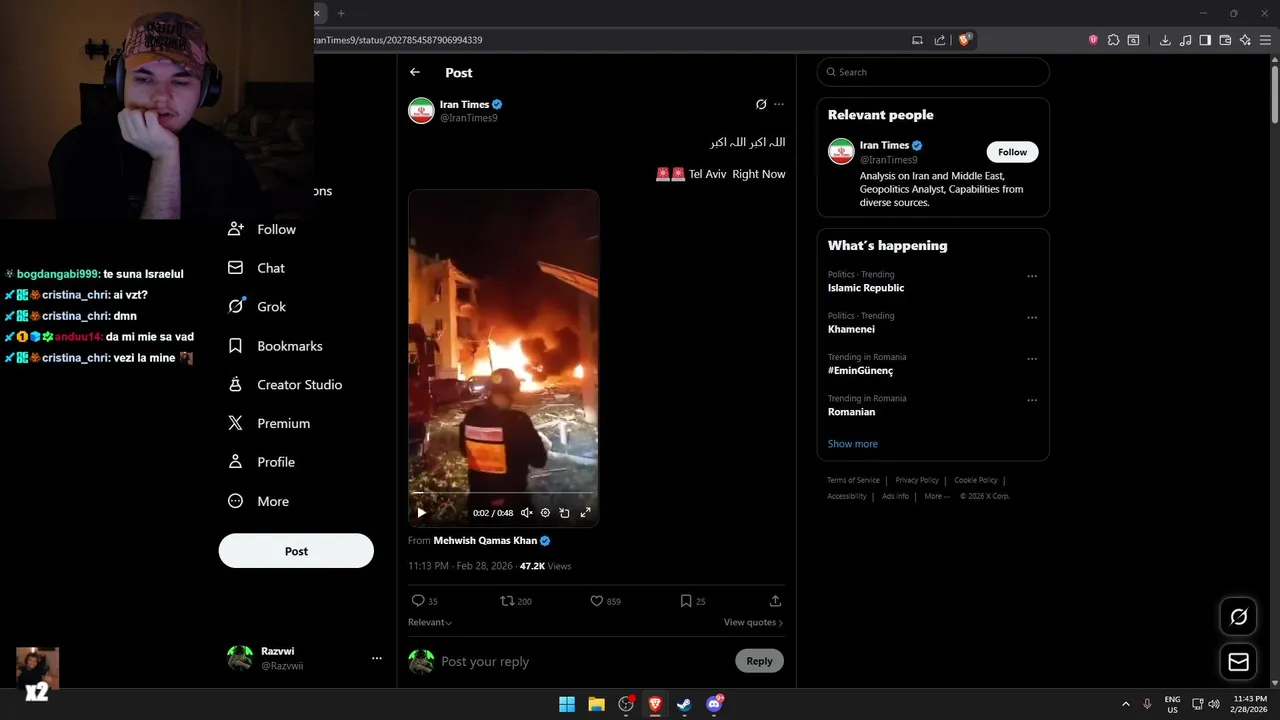Open the floating Messages envelope button
Screen dimensions: 1280x720
(x=1238, y=662)
